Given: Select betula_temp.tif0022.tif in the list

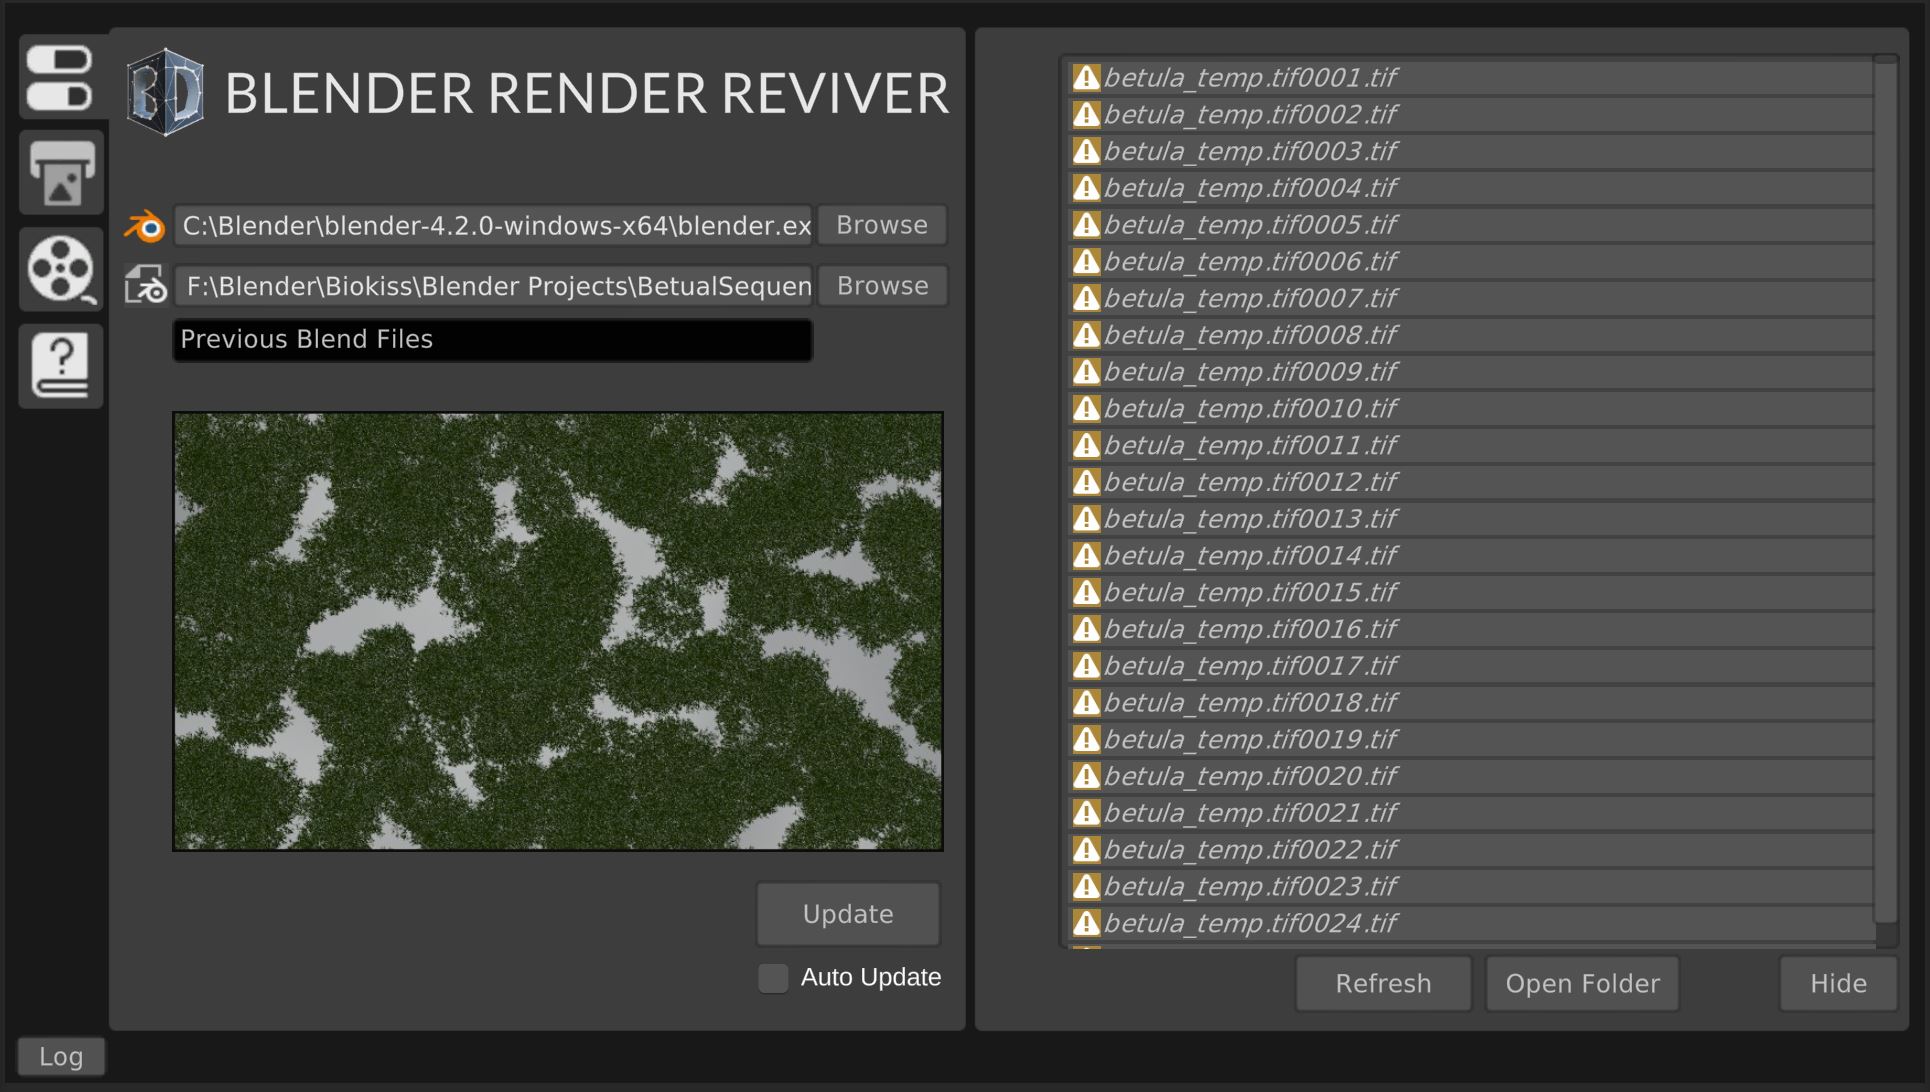Looking at the screenshot, I should [x=1470, y=850].
